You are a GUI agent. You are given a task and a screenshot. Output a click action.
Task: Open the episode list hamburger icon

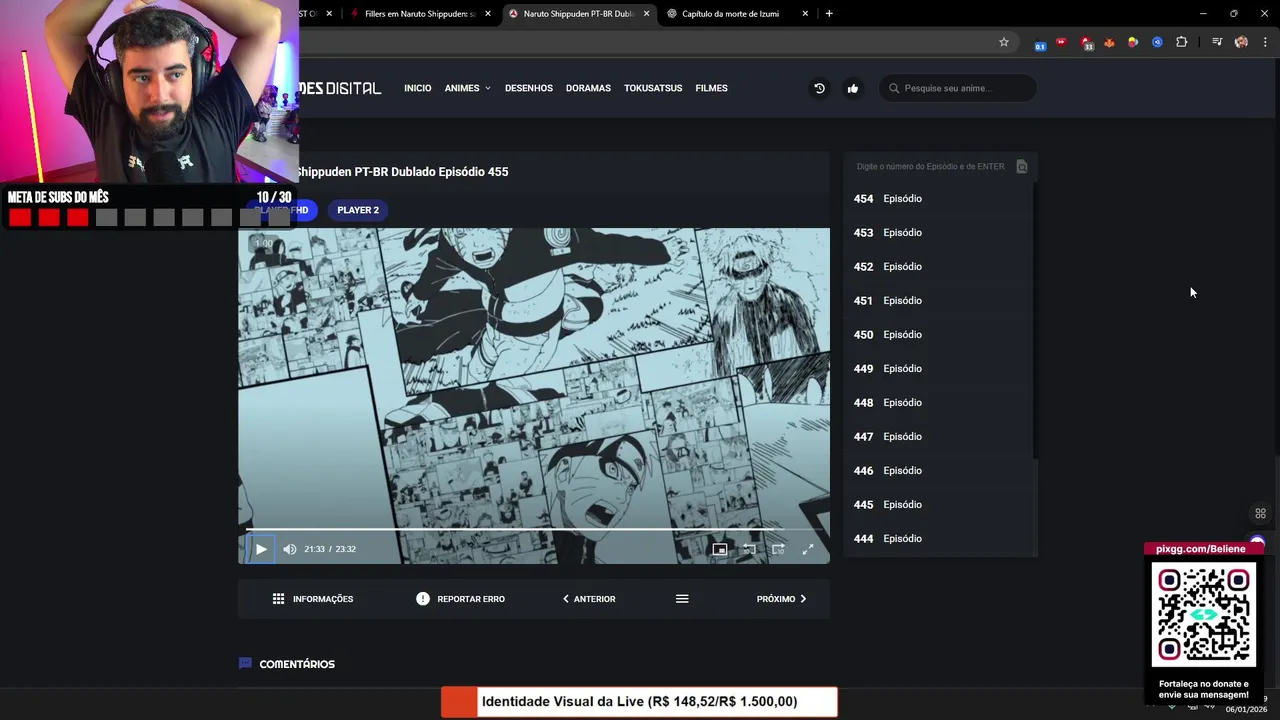tap(682, 599)
